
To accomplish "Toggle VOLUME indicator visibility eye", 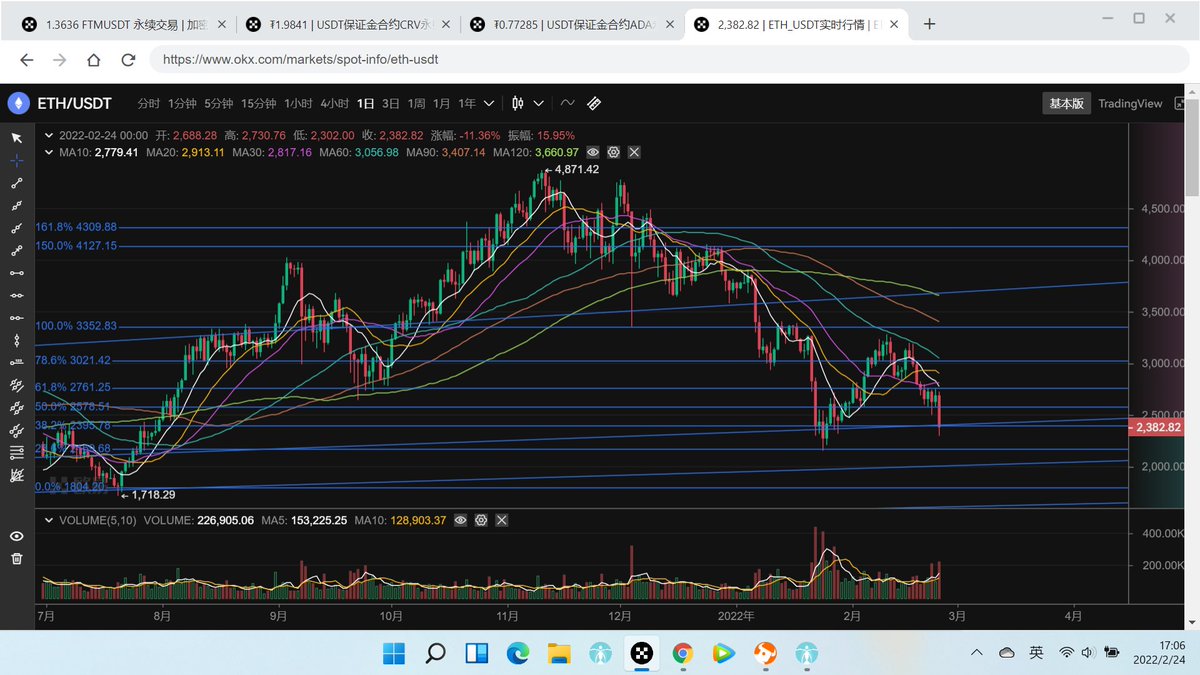I will (461, 520).
